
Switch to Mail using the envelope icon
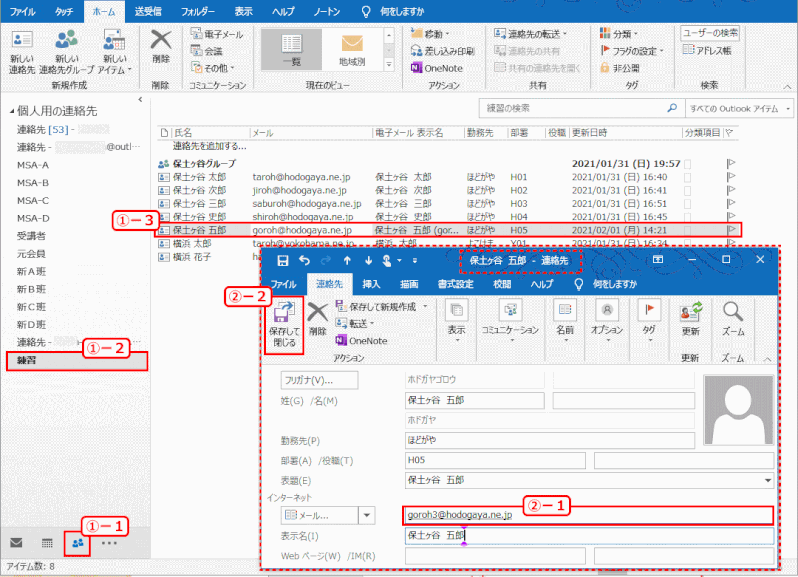click(16, 542)
